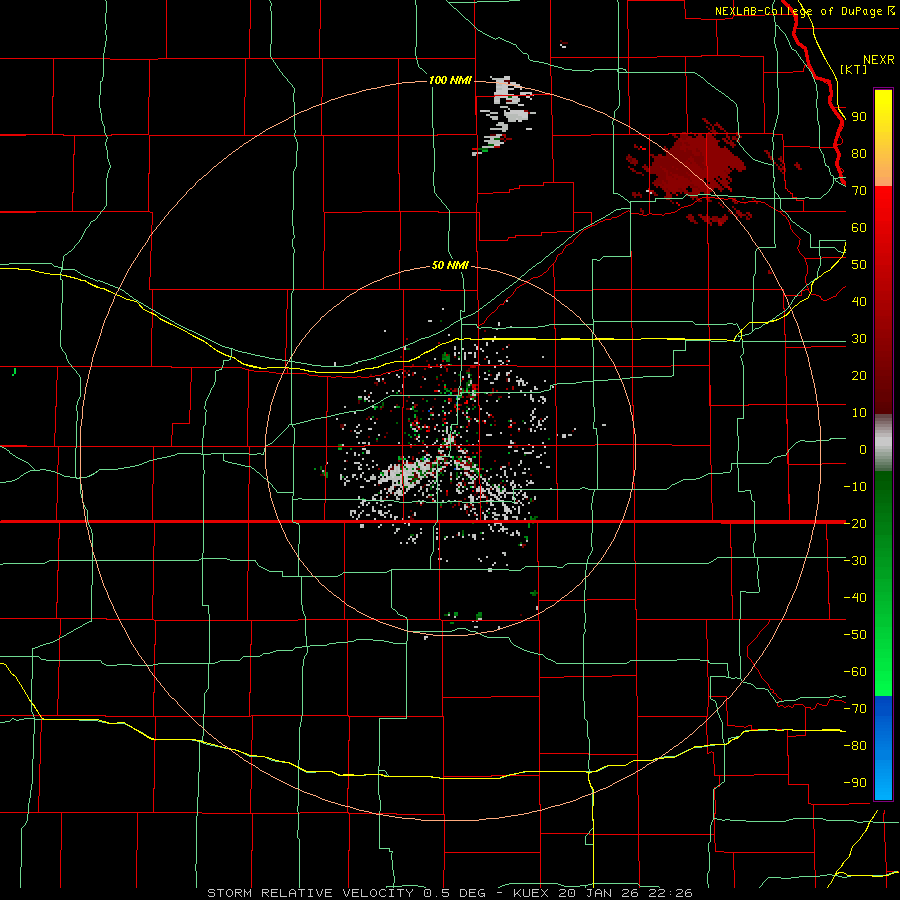Click the "0.5 DEG" elevation text

pos(455,893)
